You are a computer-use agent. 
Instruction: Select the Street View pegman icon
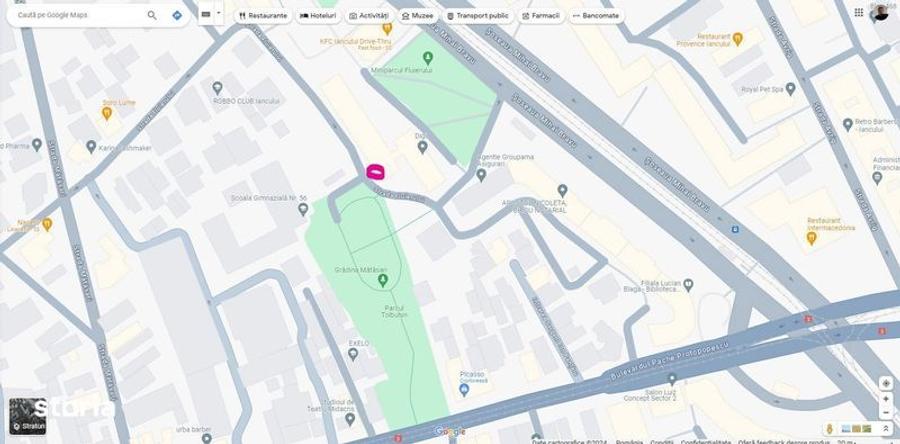tap(829, 429)
